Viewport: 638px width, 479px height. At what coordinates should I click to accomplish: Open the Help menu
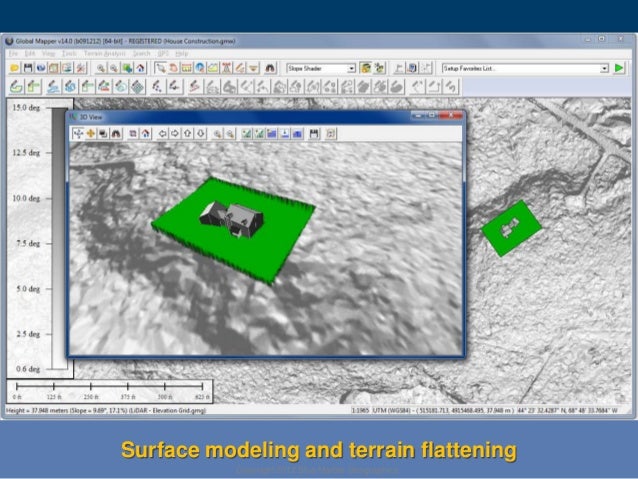(182, 53)
